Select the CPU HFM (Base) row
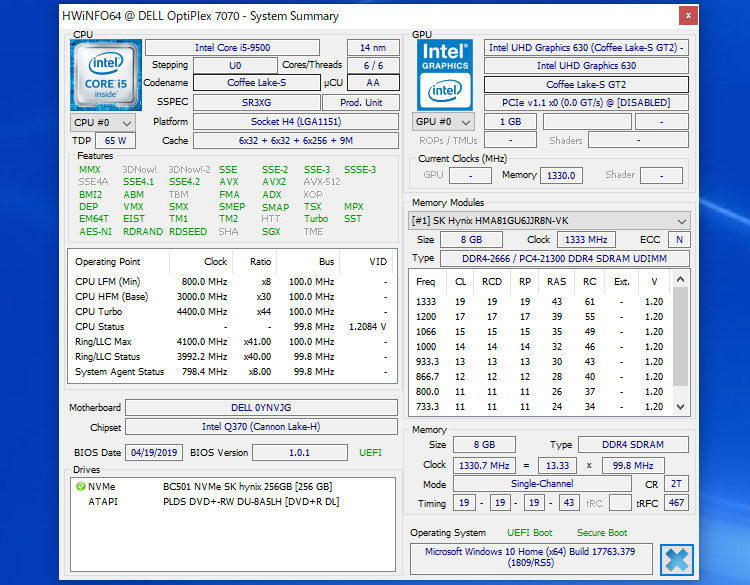 [232, 297]
